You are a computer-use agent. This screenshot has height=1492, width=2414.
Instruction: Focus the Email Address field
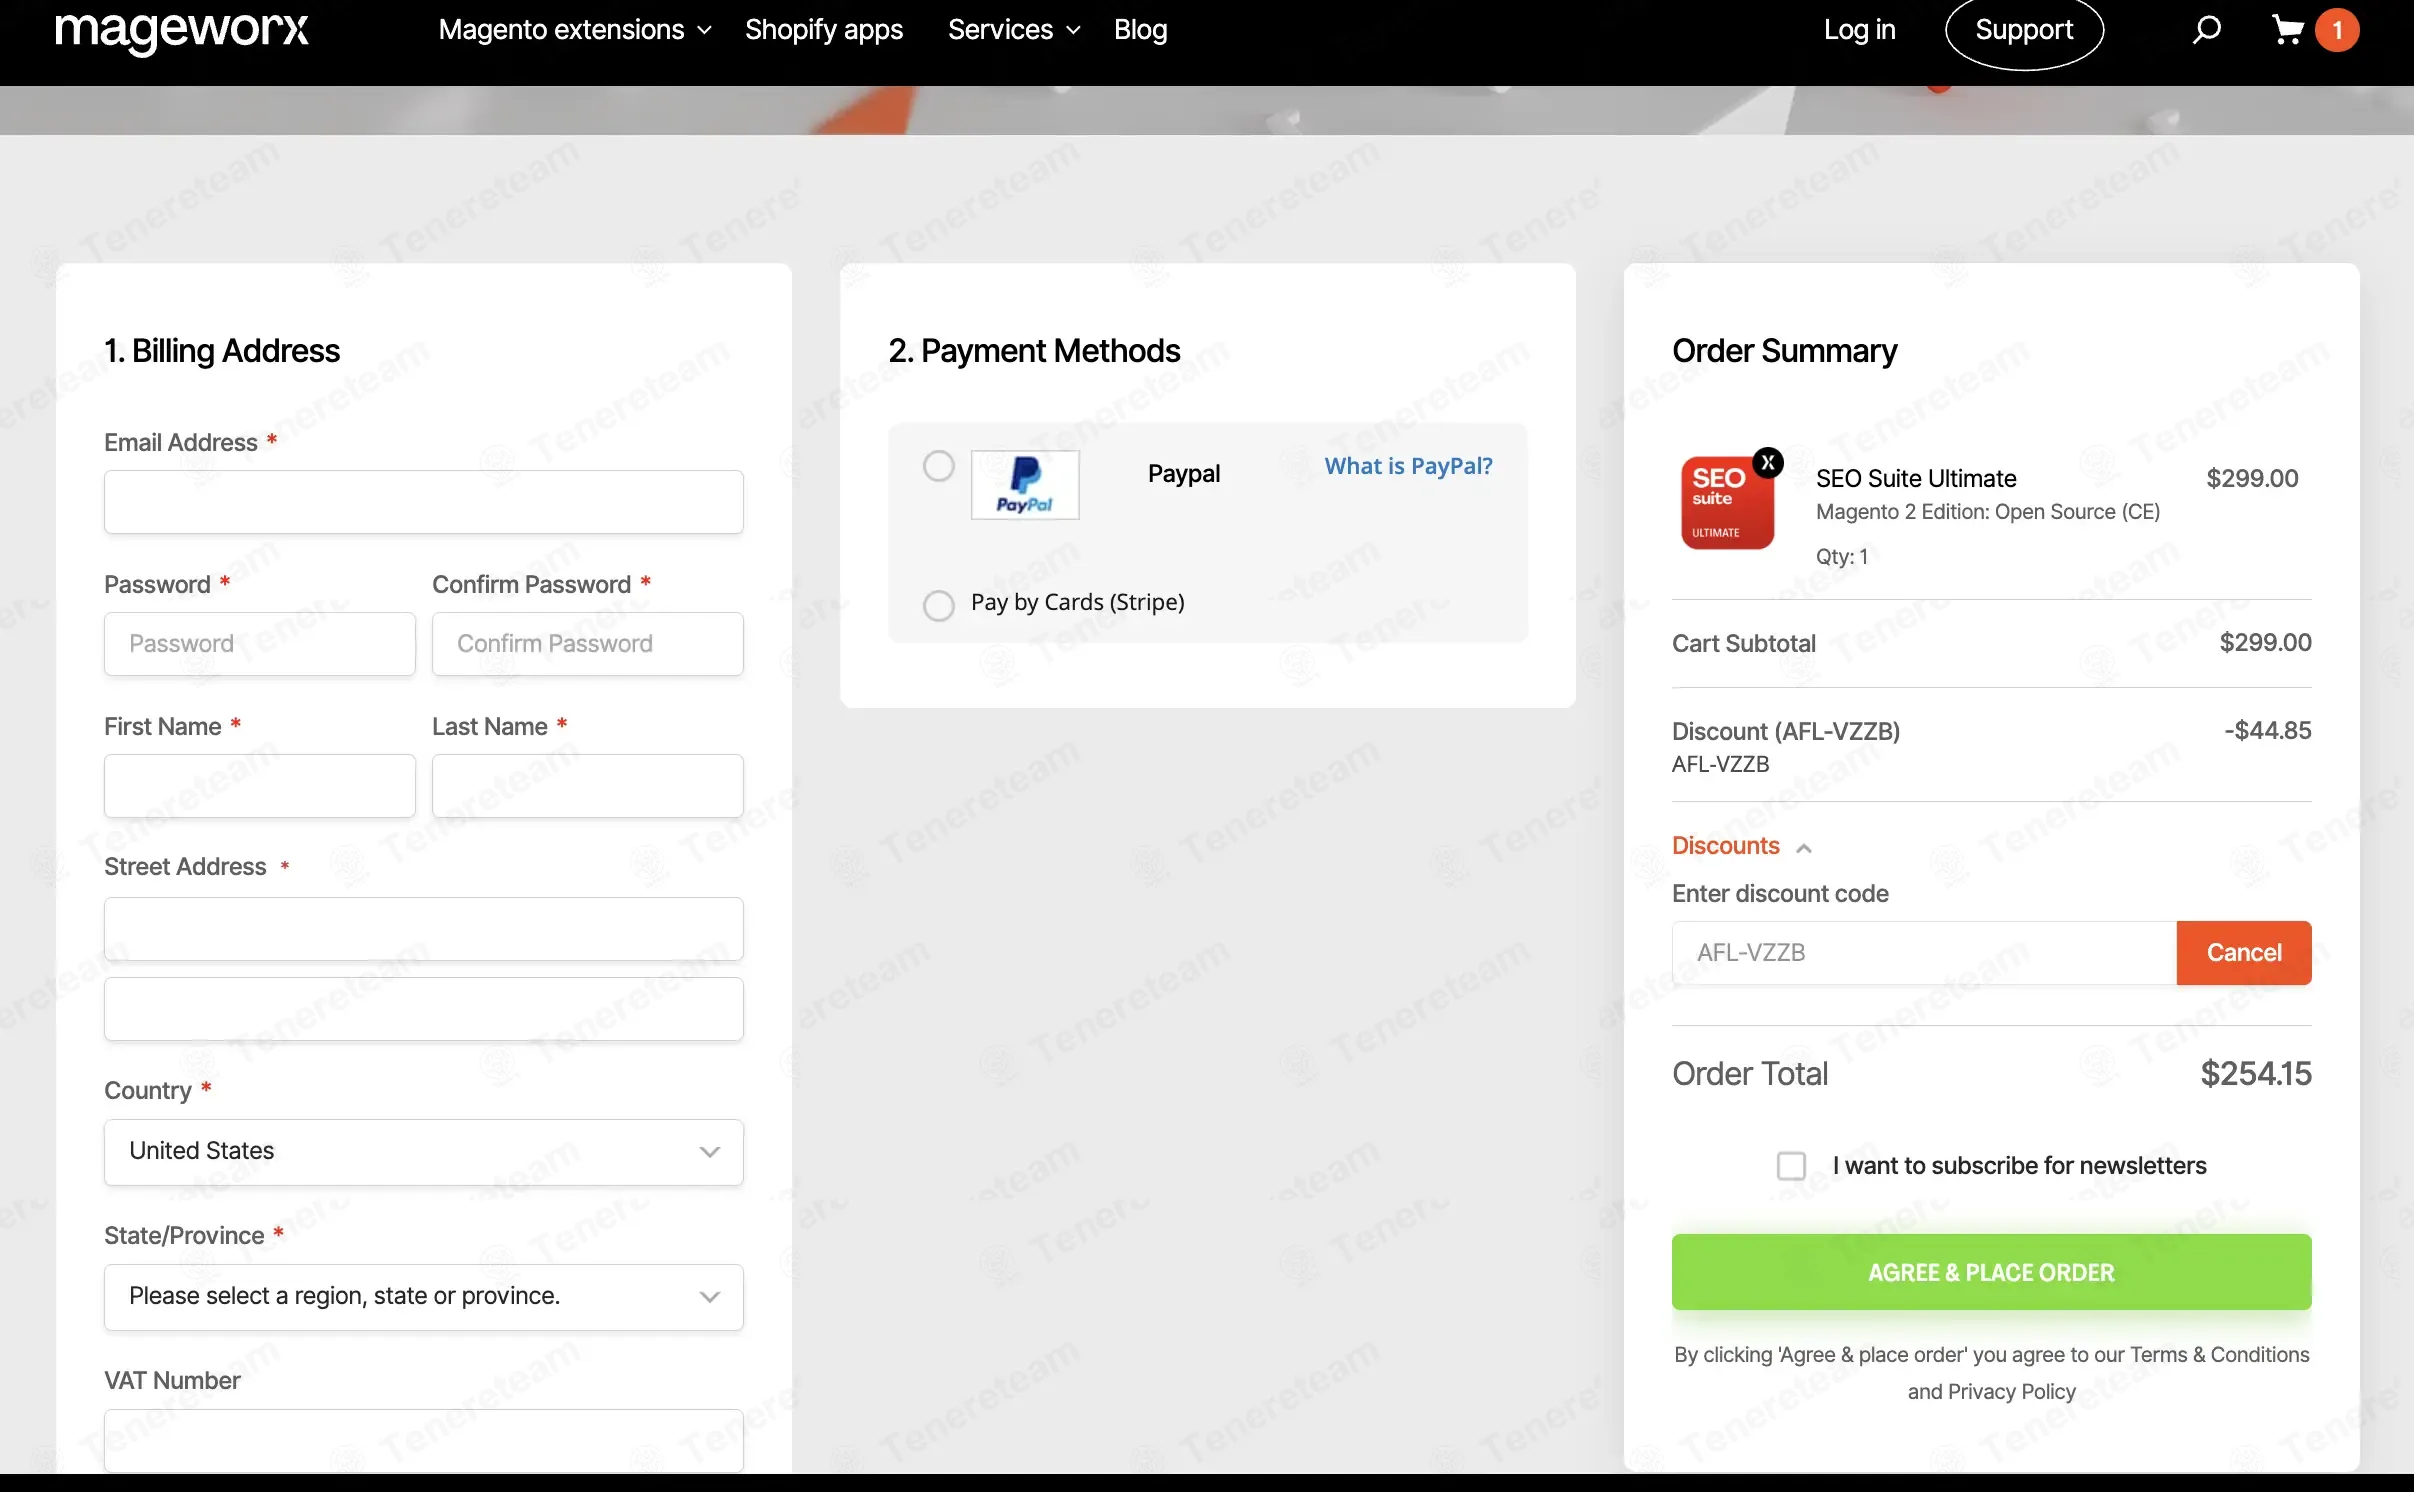424,502
